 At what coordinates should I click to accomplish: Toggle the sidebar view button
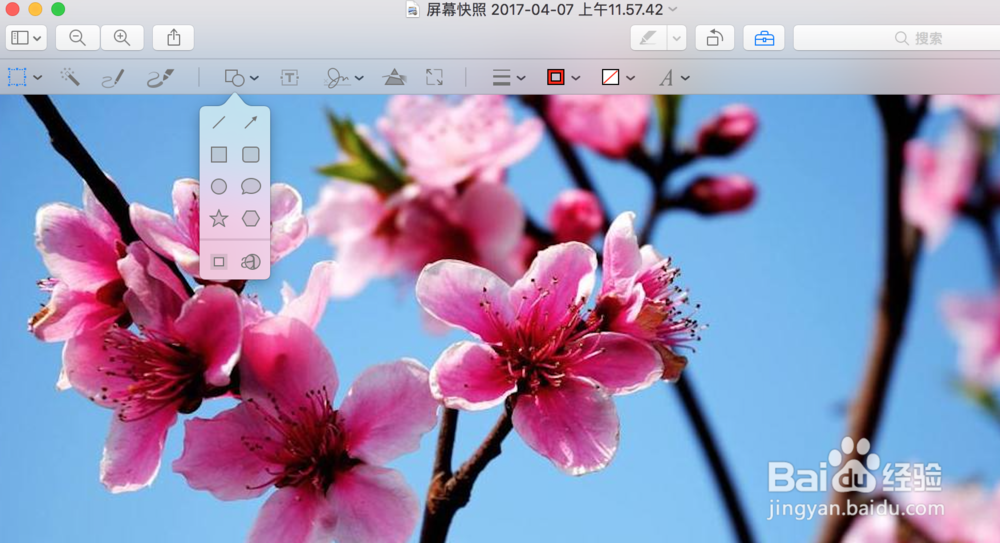click(26, 38)
